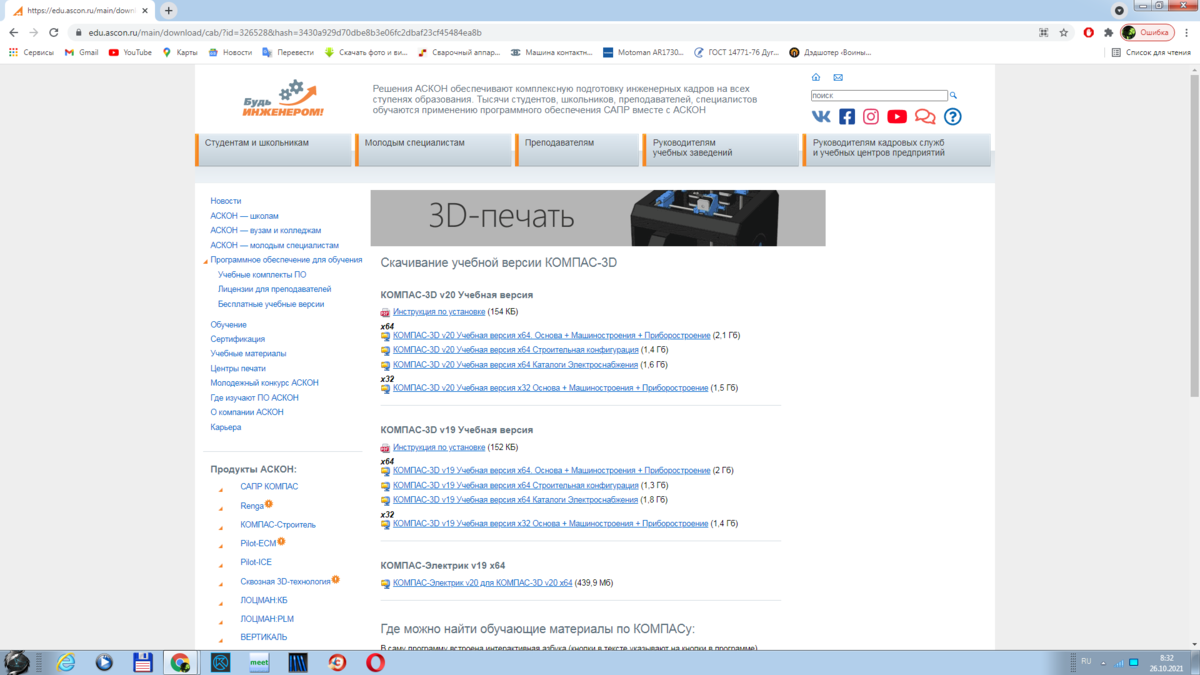Open the Карьера sidebar link
This screenshot has width=1200, height=675.
pyautogui.click(x=225, y=427)
